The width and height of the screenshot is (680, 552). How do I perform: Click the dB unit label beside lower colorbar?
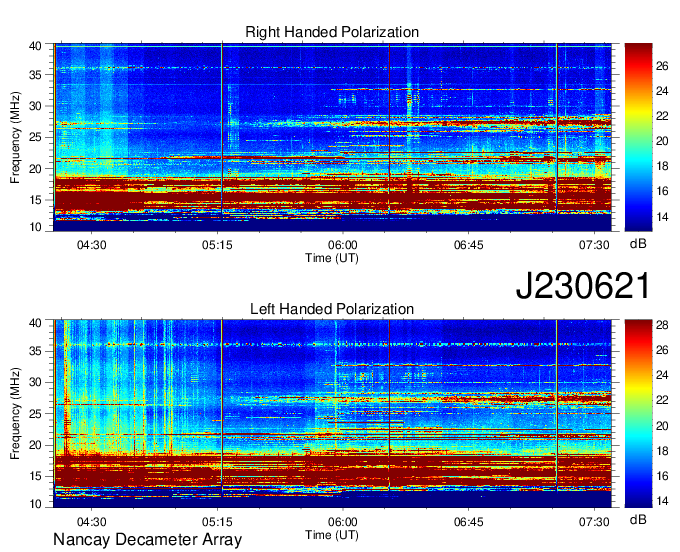[x=638, y=520]
